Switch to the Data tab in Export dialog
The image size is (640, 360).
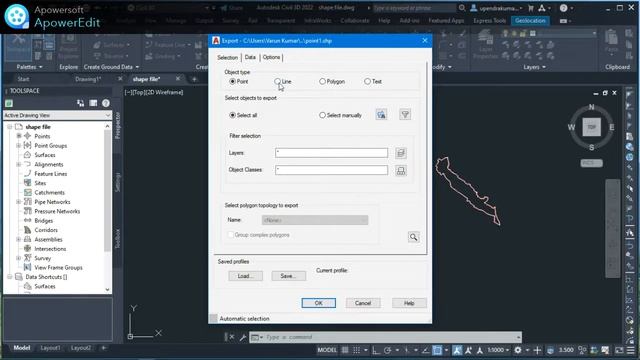(250, 58)
